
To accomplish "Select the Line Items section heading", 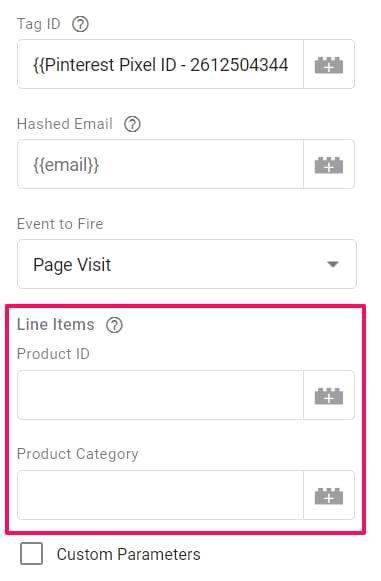I will [56, 325].
